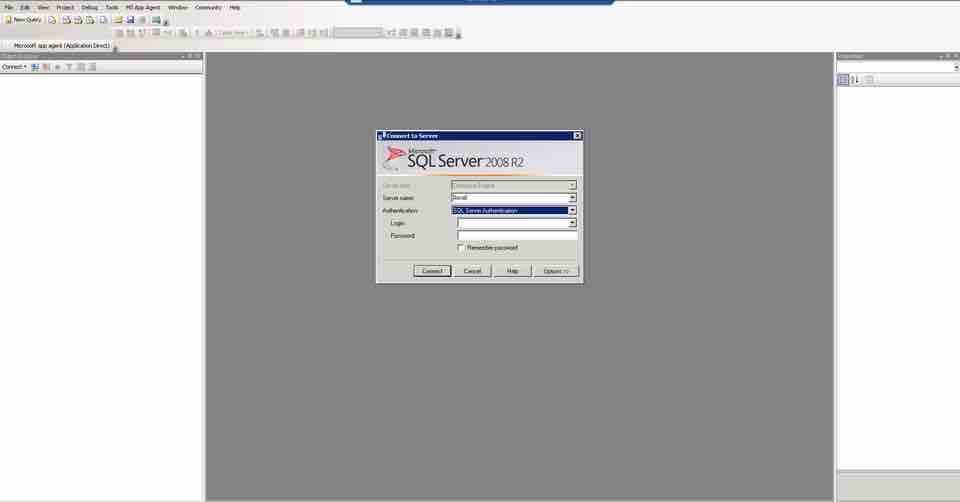
Task: Open the Edit menu
Action: click(x=25, y=7)
